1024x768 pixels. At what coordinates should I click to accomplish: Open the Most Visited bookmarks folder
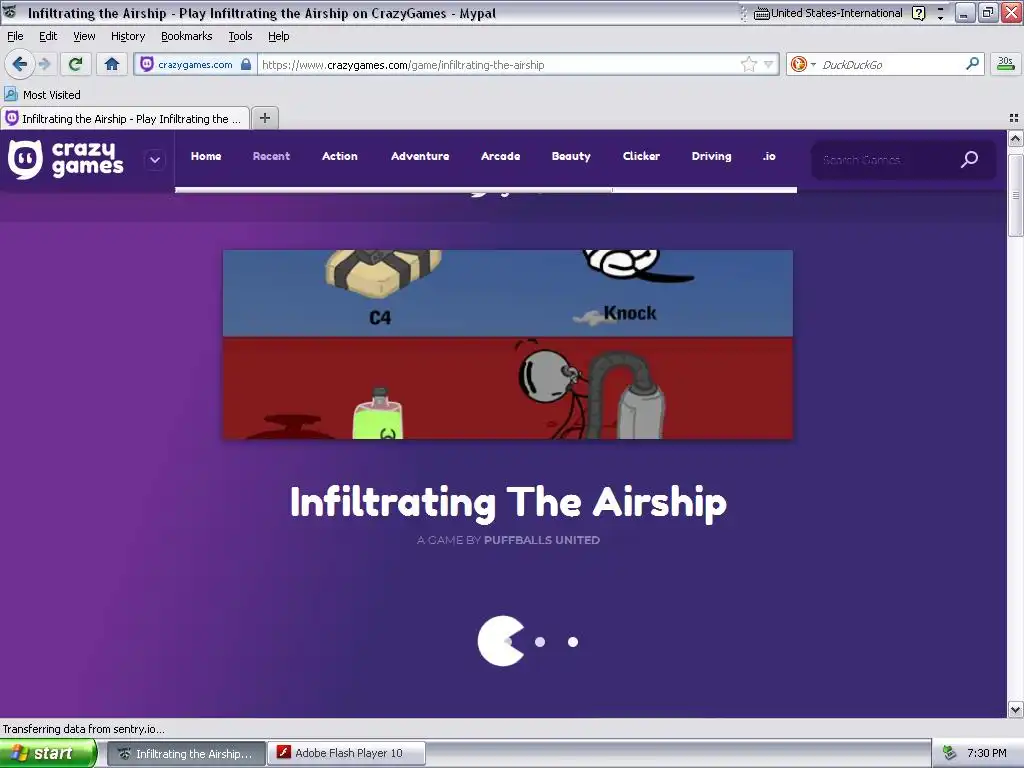tap(42, 95)
